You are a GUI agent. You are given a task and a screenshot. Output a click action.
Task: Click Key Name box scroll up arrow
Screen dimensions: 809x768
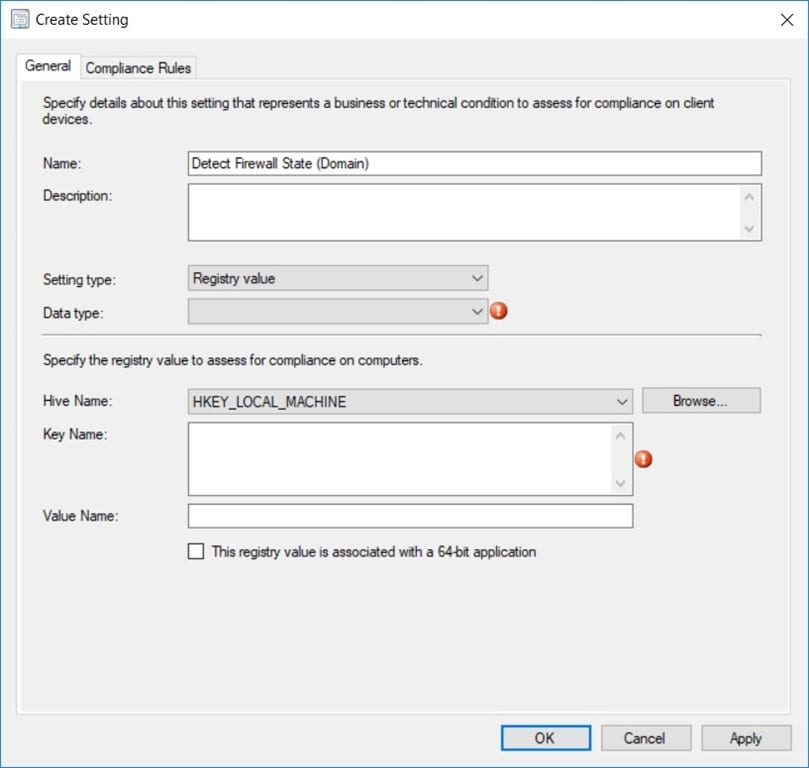point(621,436)
